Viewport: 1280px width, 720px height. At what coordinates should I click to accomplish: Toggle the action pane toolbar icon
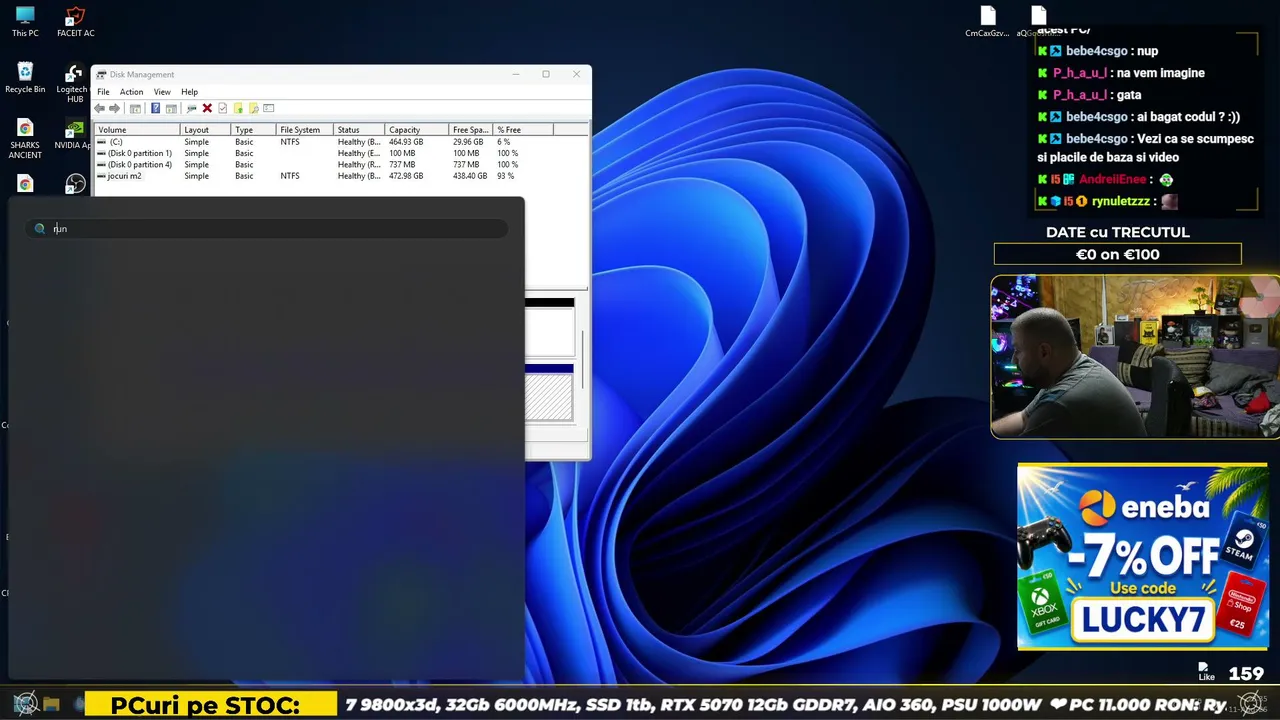[171, 108]
